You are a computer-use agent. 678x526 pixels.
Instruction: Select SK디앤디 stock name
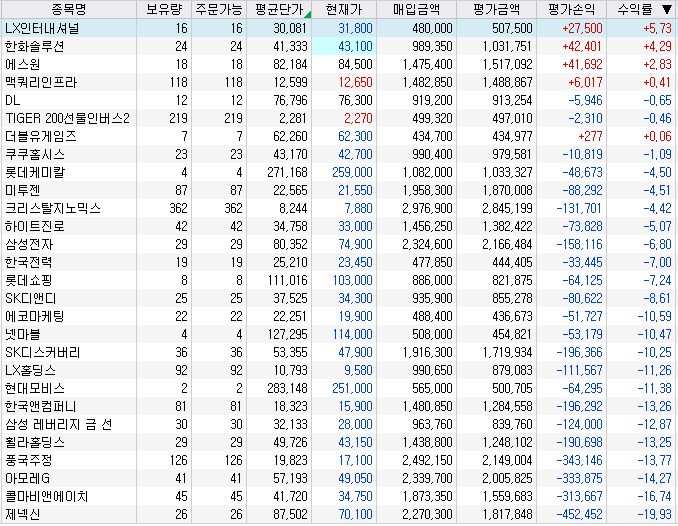[30, 299]
